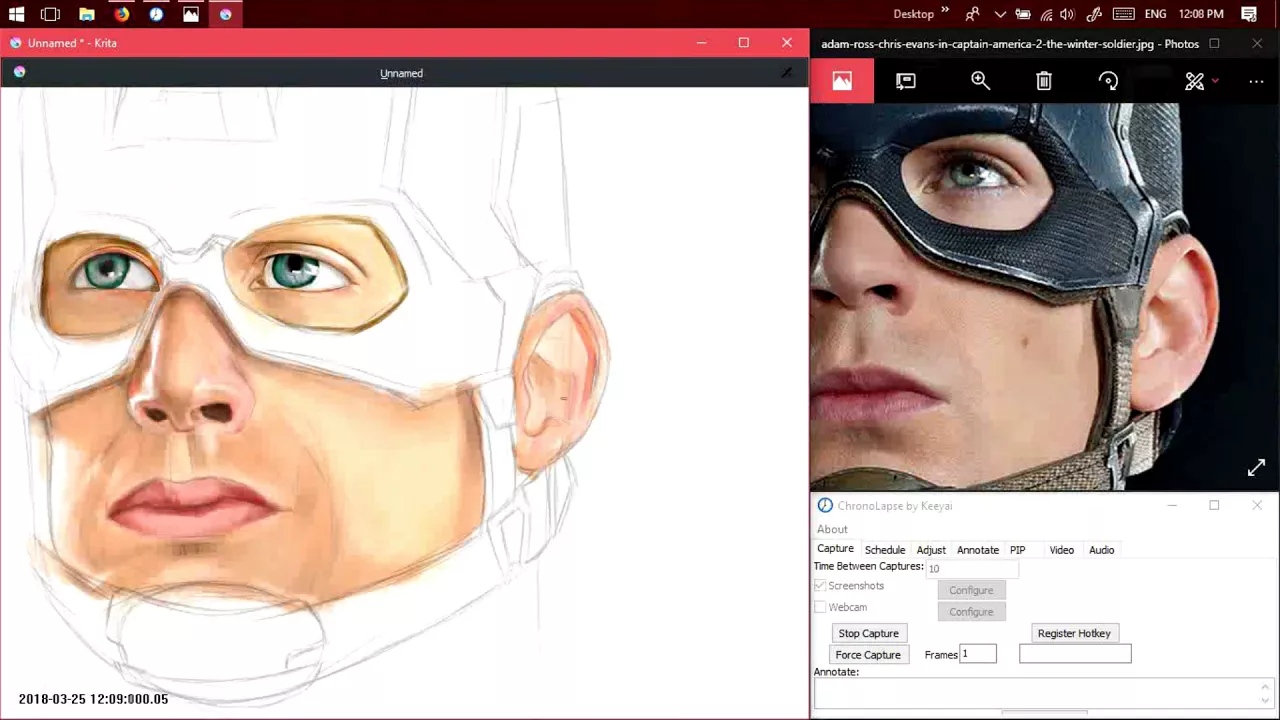Viewport: 1280px width, 720px height.
Task: Open Windows Ink Workspace pen icon
Action: coord(1094,14)
